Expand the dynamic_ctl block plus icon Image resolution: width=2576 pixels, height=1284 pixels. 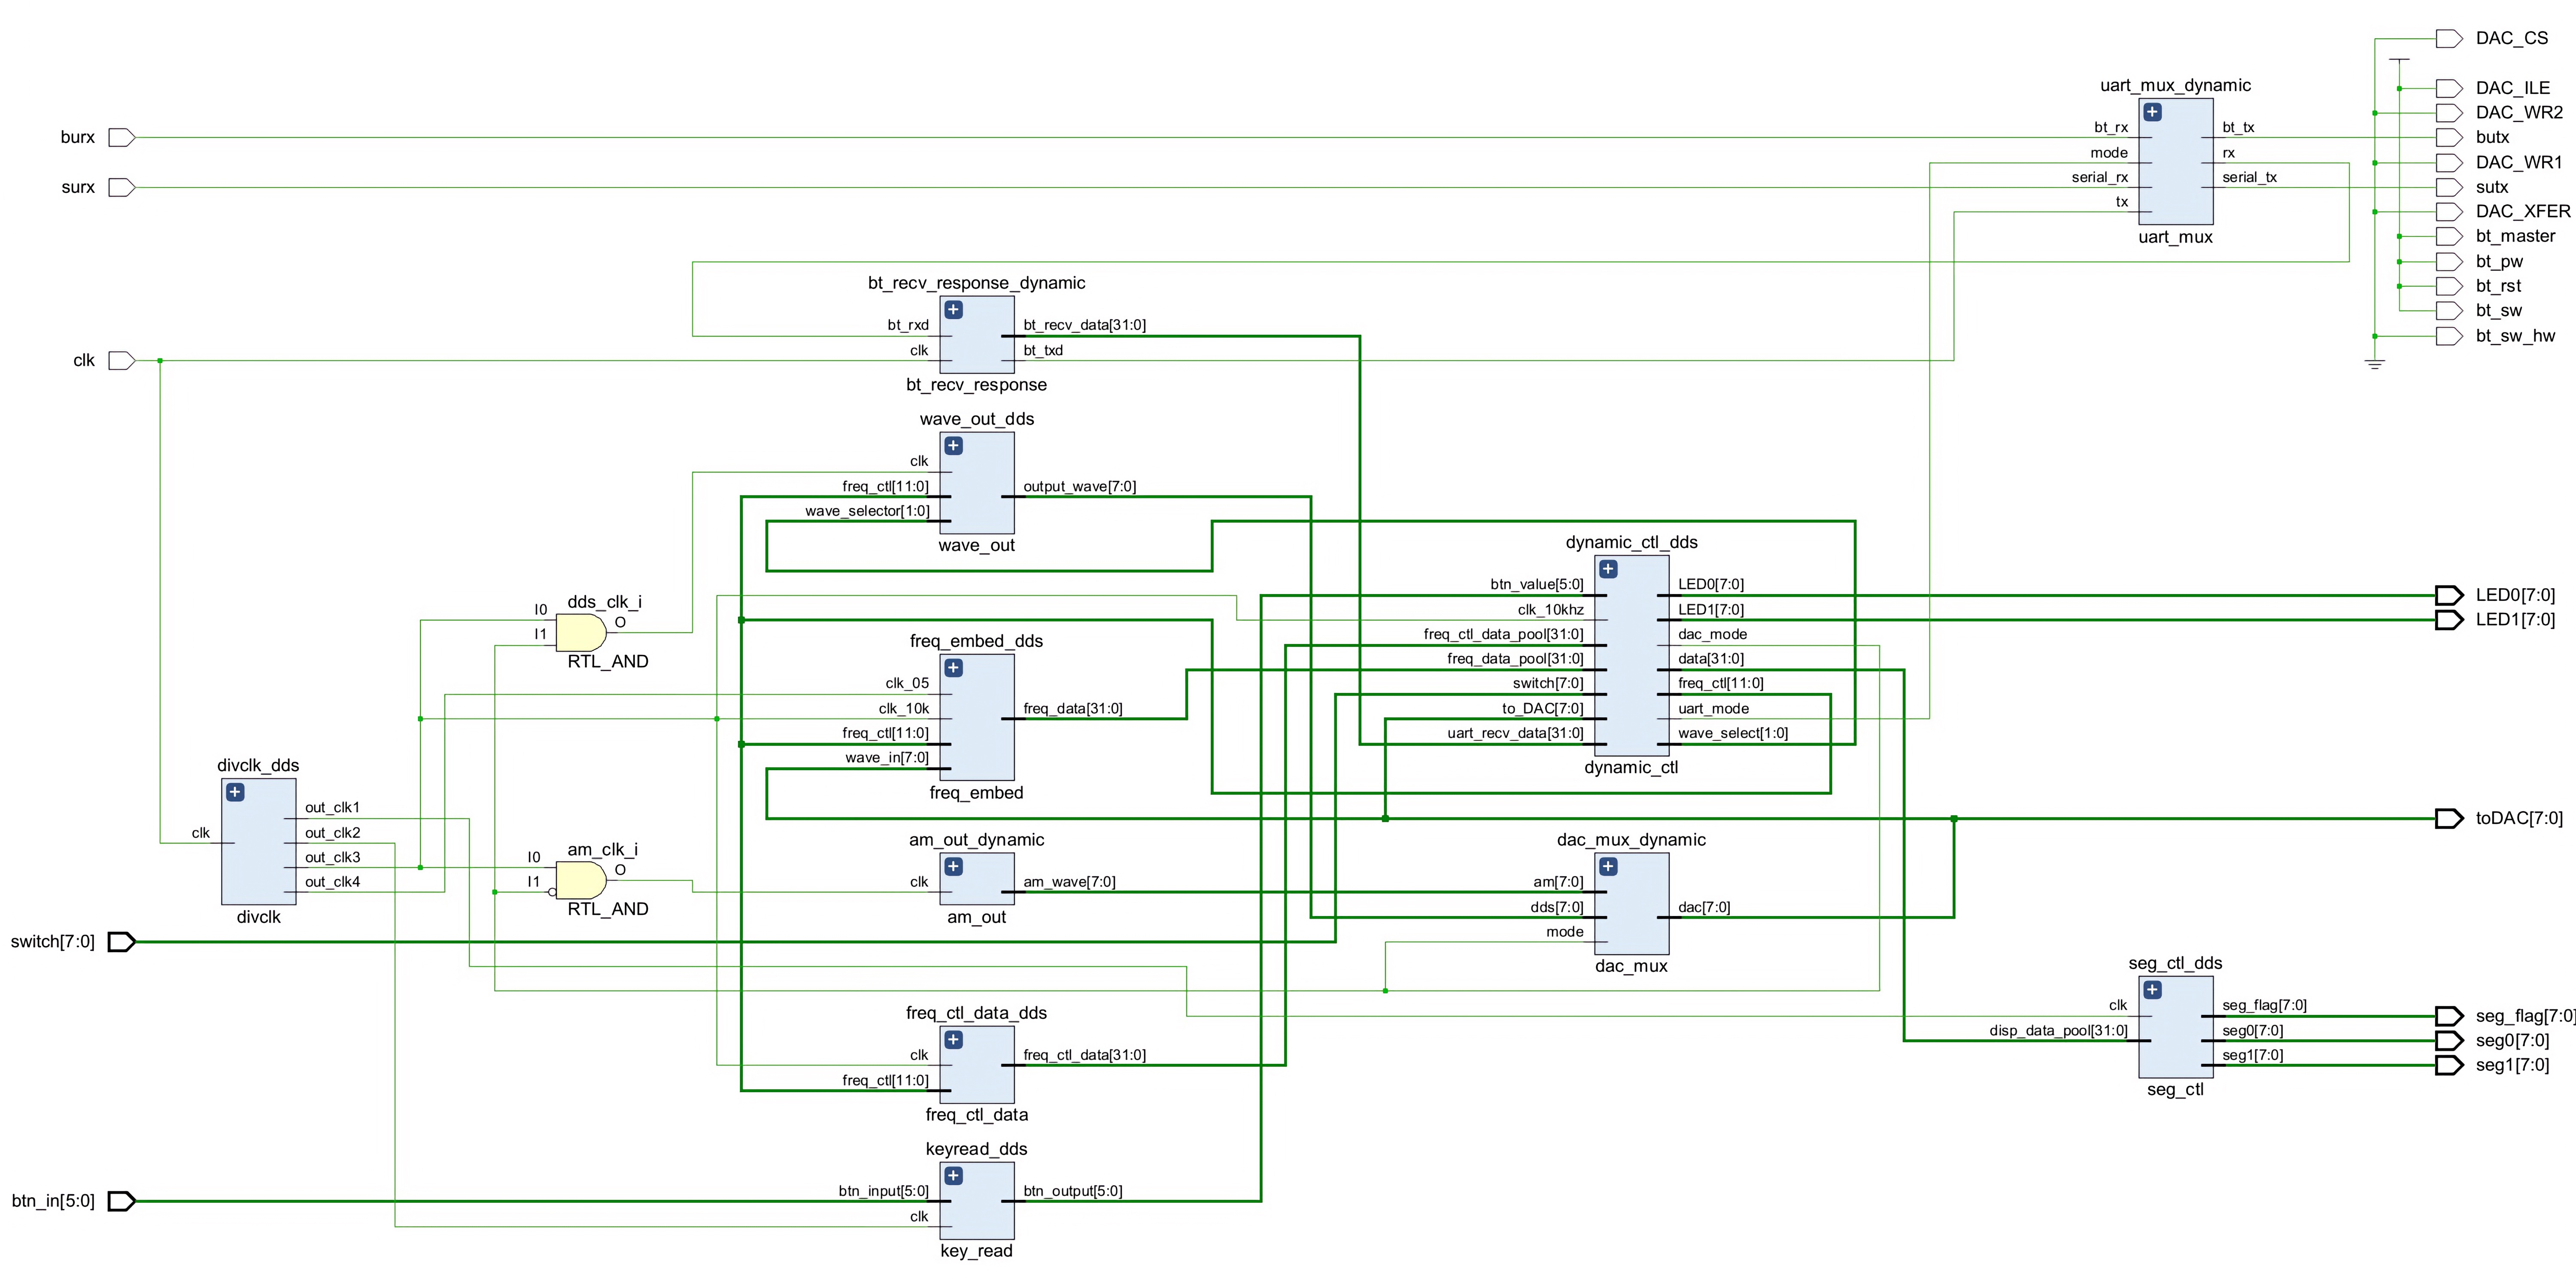click(1608, 569)
